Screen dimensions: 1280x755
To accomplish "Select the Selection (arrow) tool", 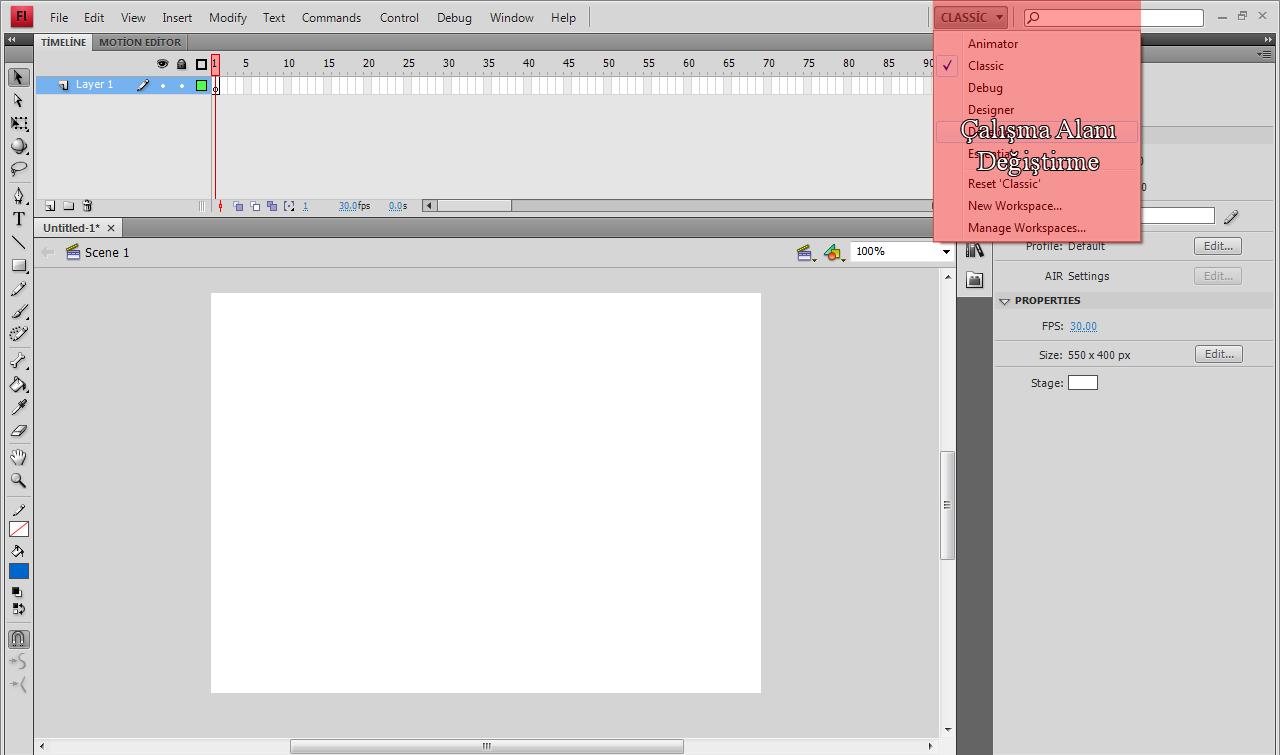I will 18,77.
